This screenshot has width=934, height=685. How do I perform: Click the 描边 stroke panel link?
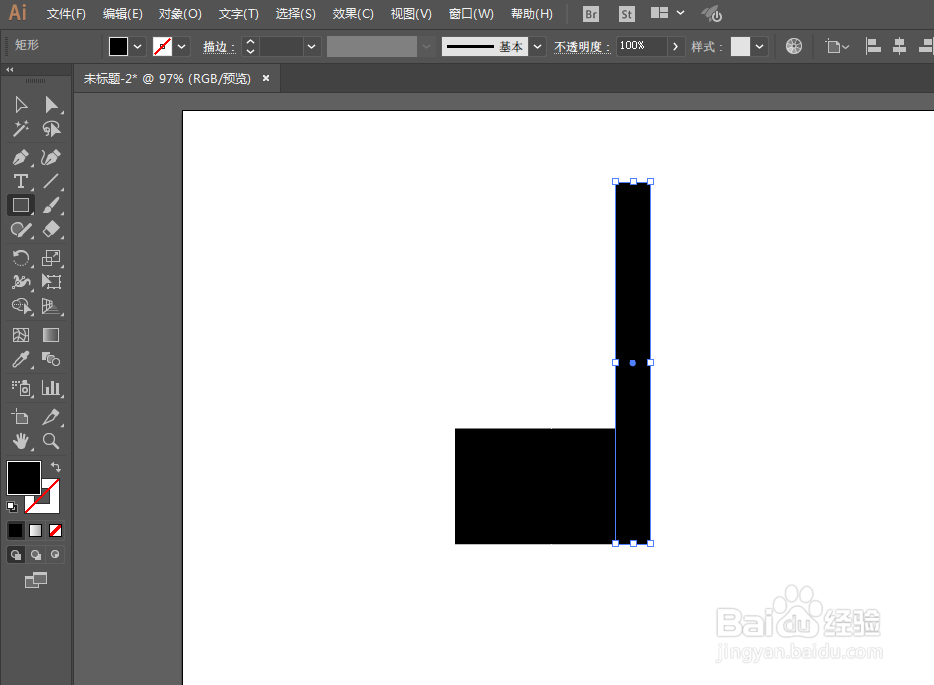click(219, 46)
